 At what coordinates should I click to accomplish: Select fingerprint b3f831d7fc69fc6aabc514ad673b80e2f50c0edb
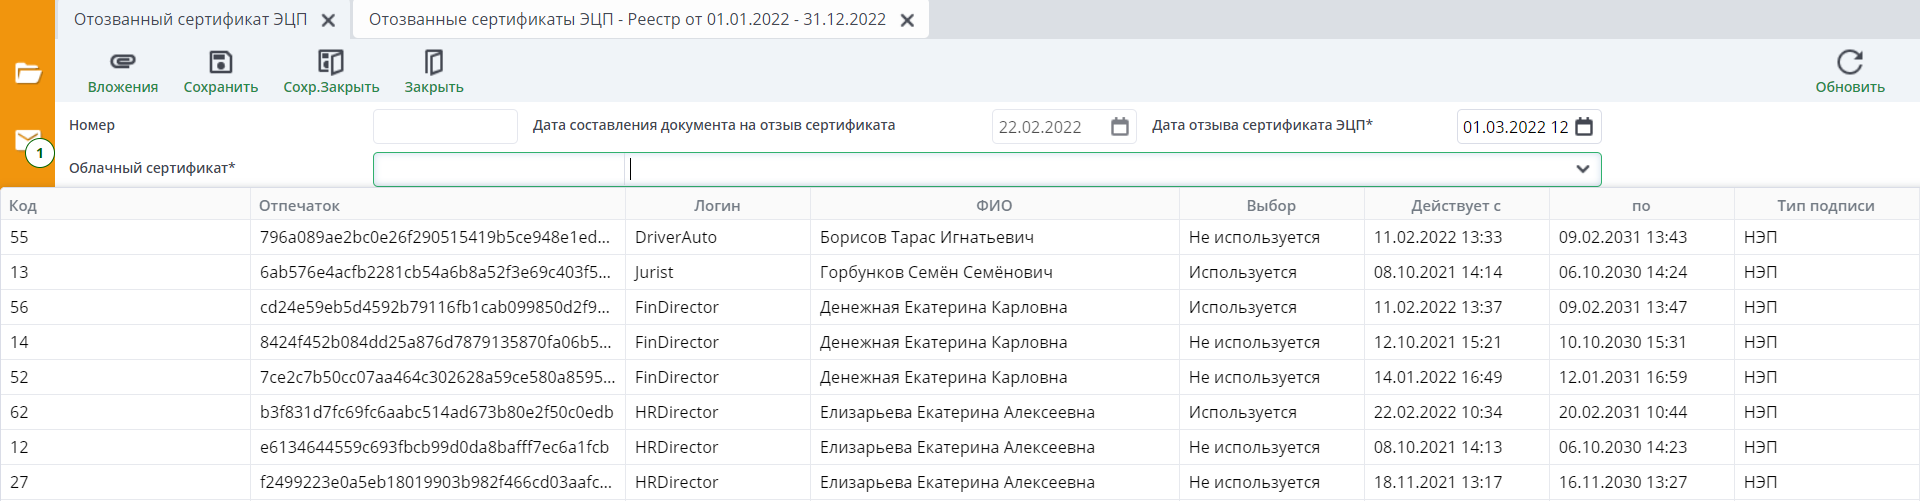437,413
